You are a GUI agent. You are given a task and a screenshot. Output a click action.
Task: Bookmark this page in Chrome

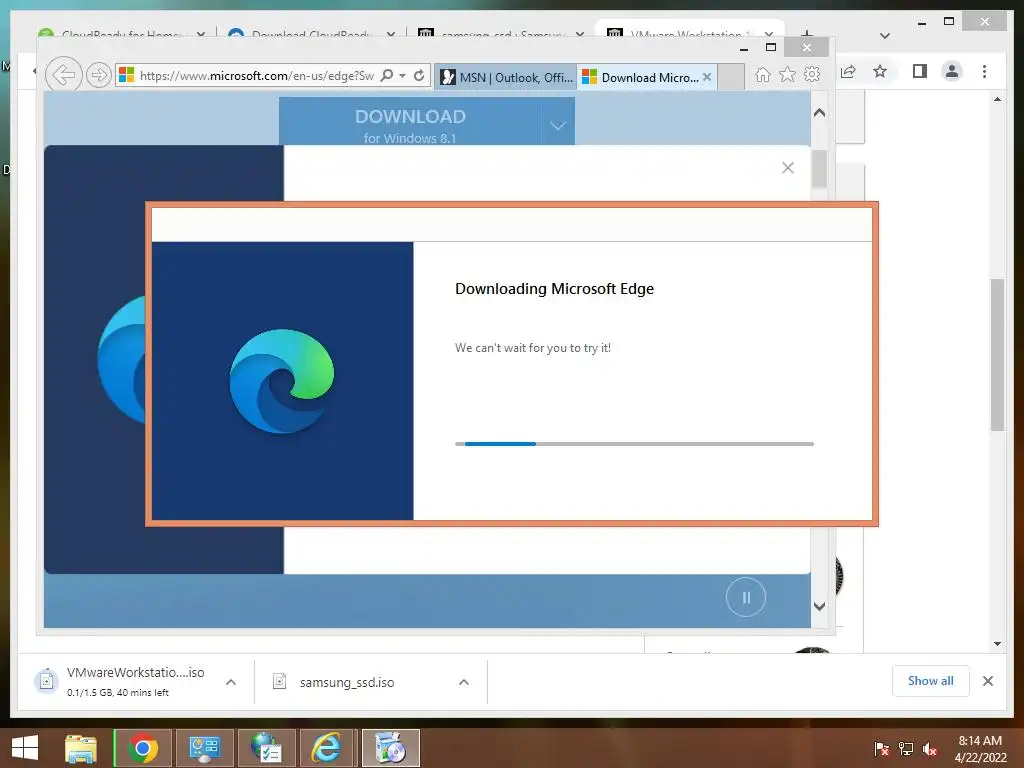pos(880,71)
